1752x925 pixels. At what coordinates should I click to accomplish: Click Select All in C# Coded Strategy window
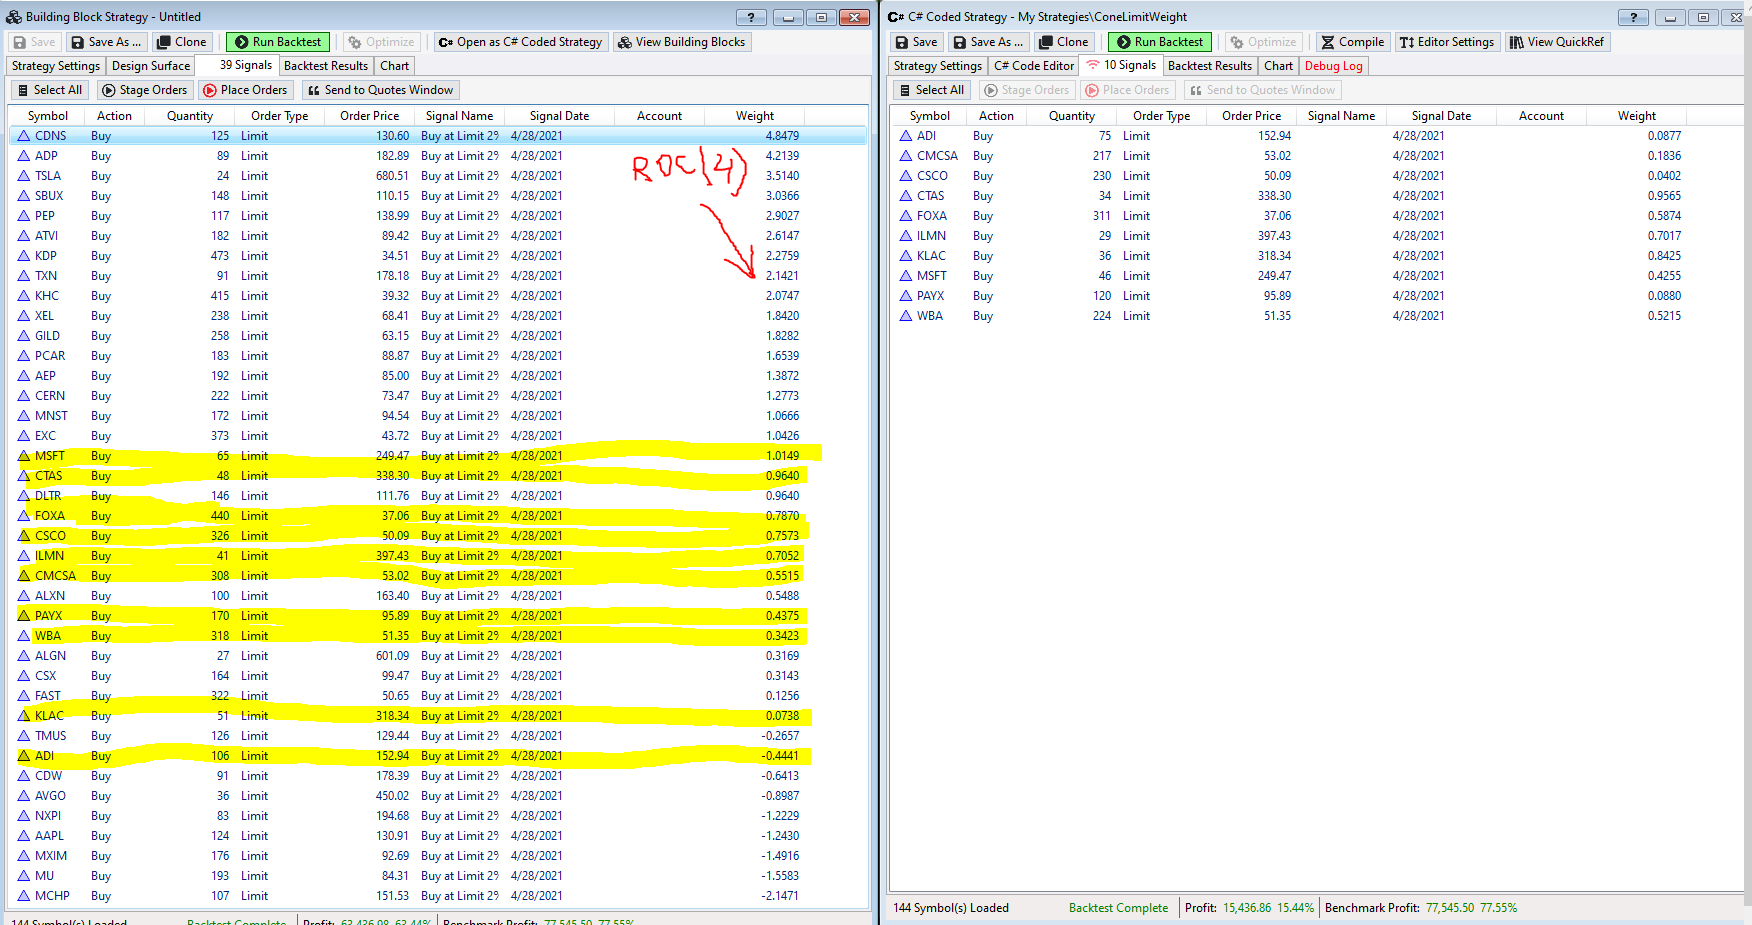tap(931, 90)
